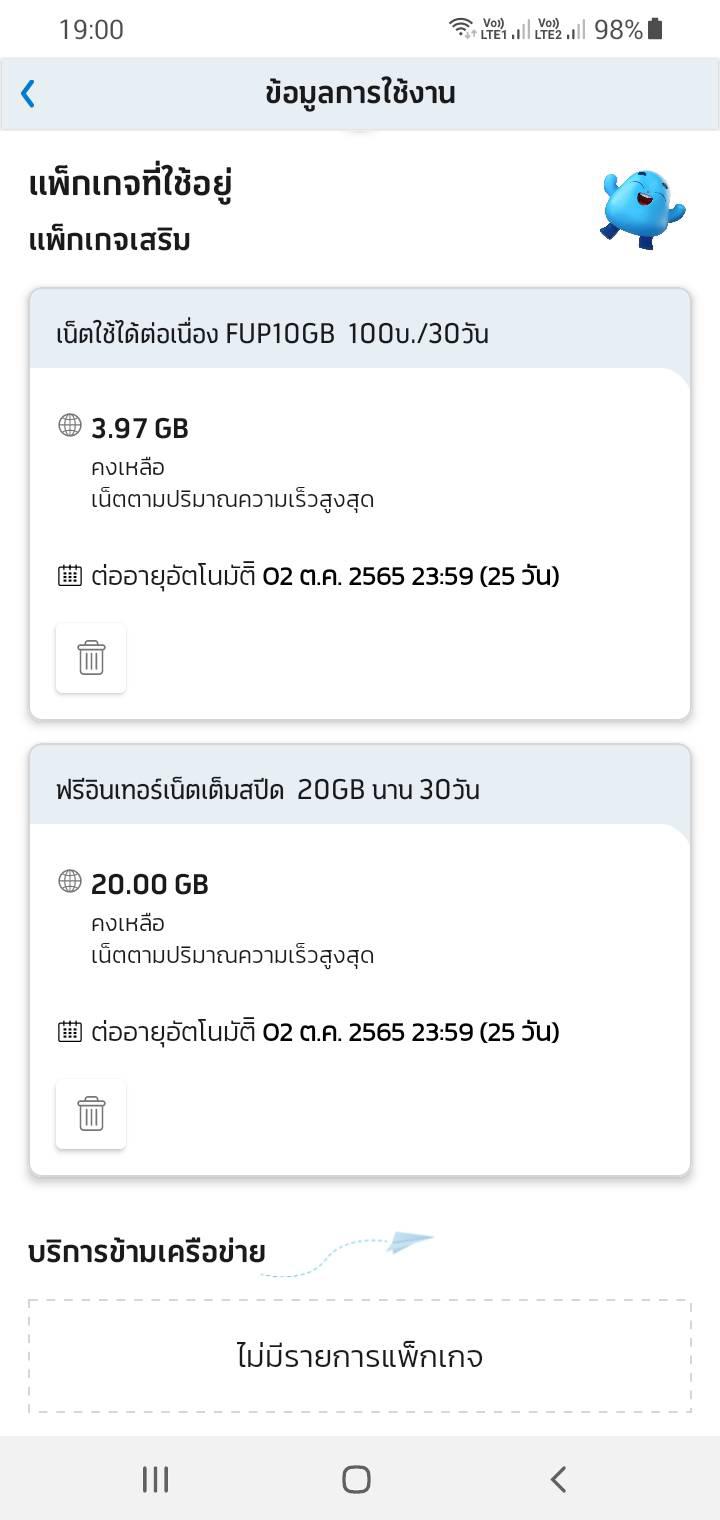Tap the back chevron in header
The width and height of the screenshot is (720, 1520).
click(x=28, y=94)
